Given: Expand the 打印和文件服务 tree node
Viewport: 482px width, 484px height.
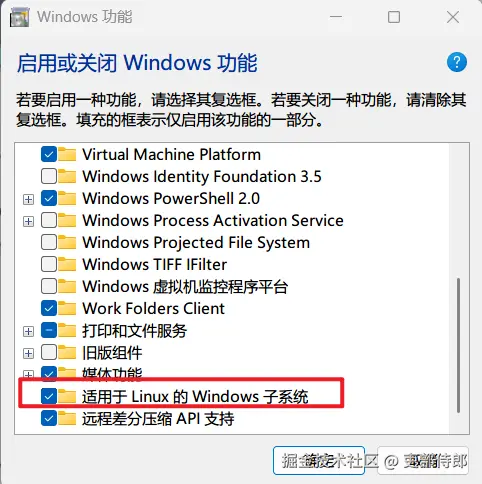Looking at the screenshot, I should pos(28,331).
